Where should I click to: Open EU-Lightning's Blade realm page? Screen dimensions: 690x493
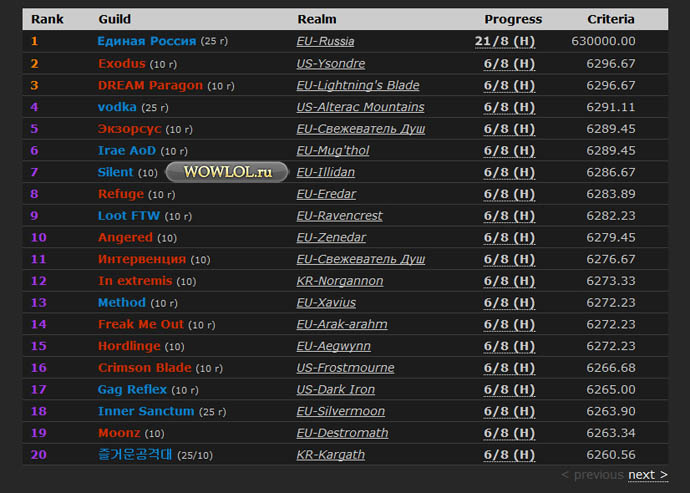[358, 85]
